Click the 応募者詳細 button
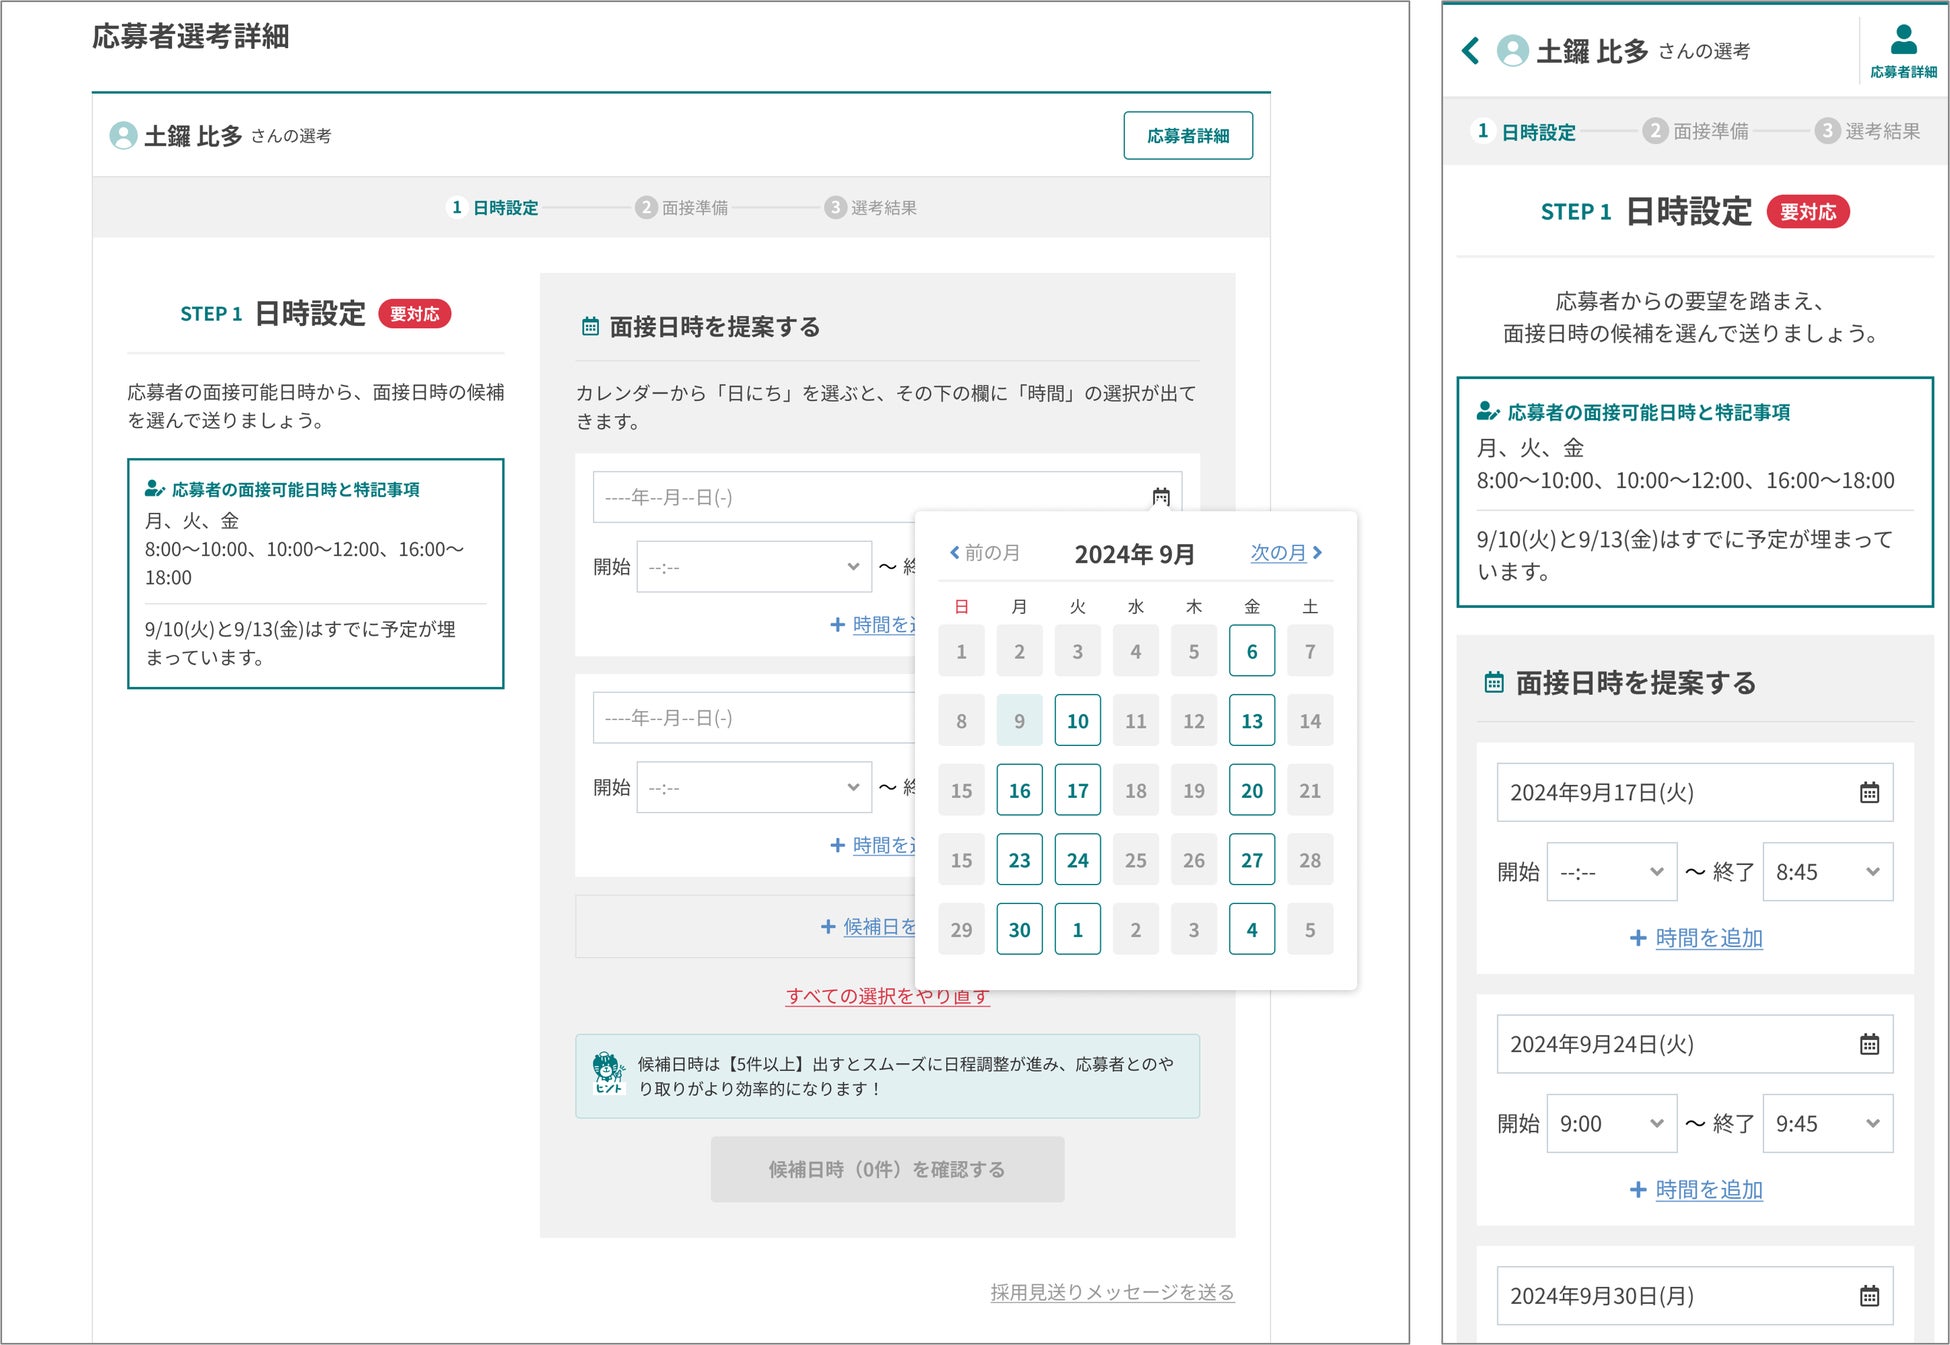This screenshot has height=1345, width=1950. coord(1187,136)
